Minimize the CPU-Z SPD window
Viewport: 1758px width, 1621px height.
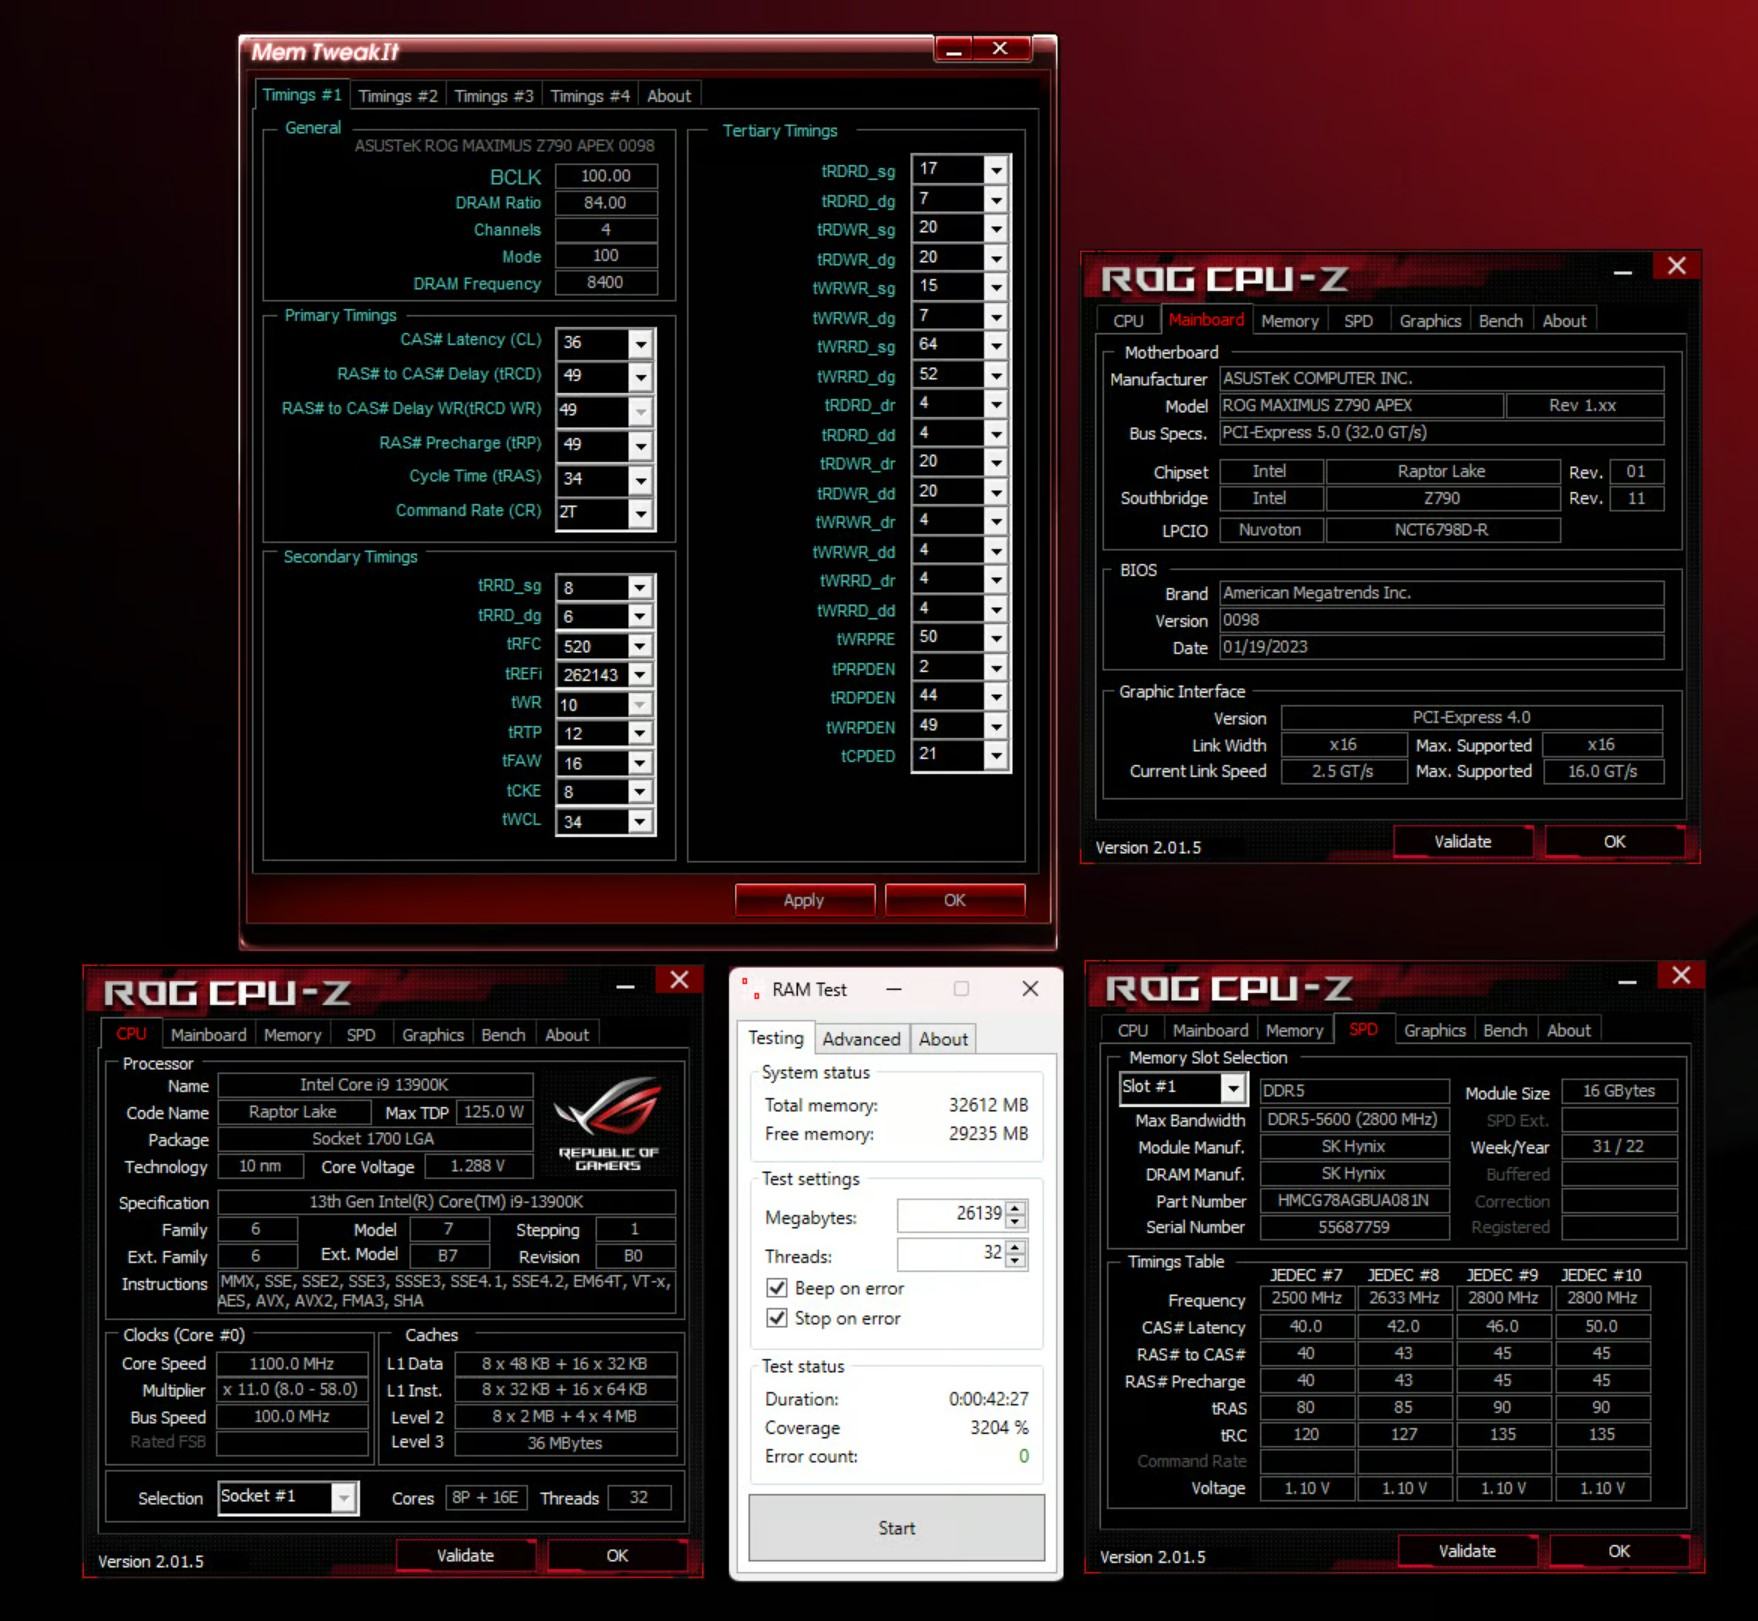point(1627,980)
